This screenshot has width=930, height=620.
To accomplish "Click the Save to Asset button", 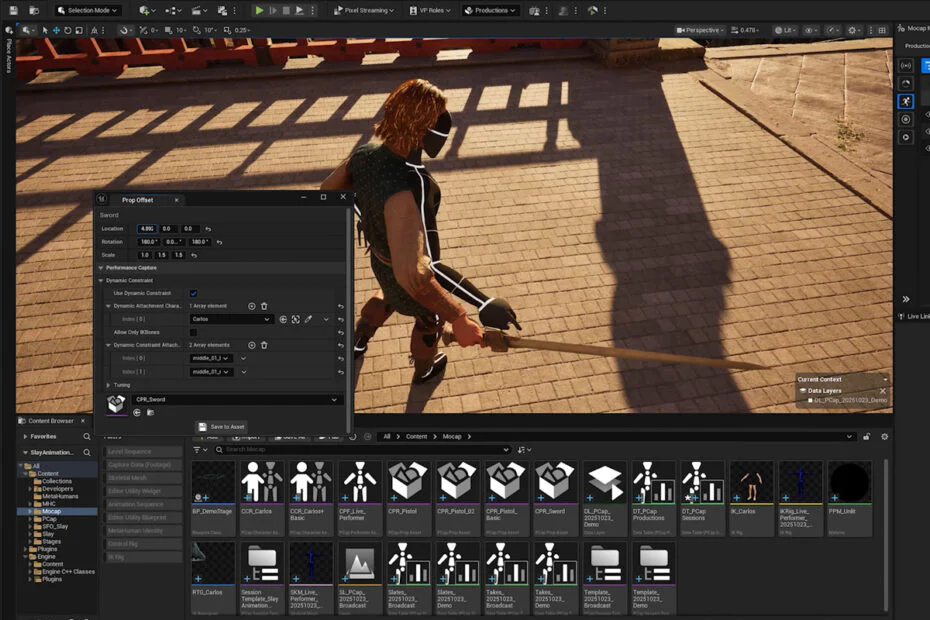I will point(221,427).
